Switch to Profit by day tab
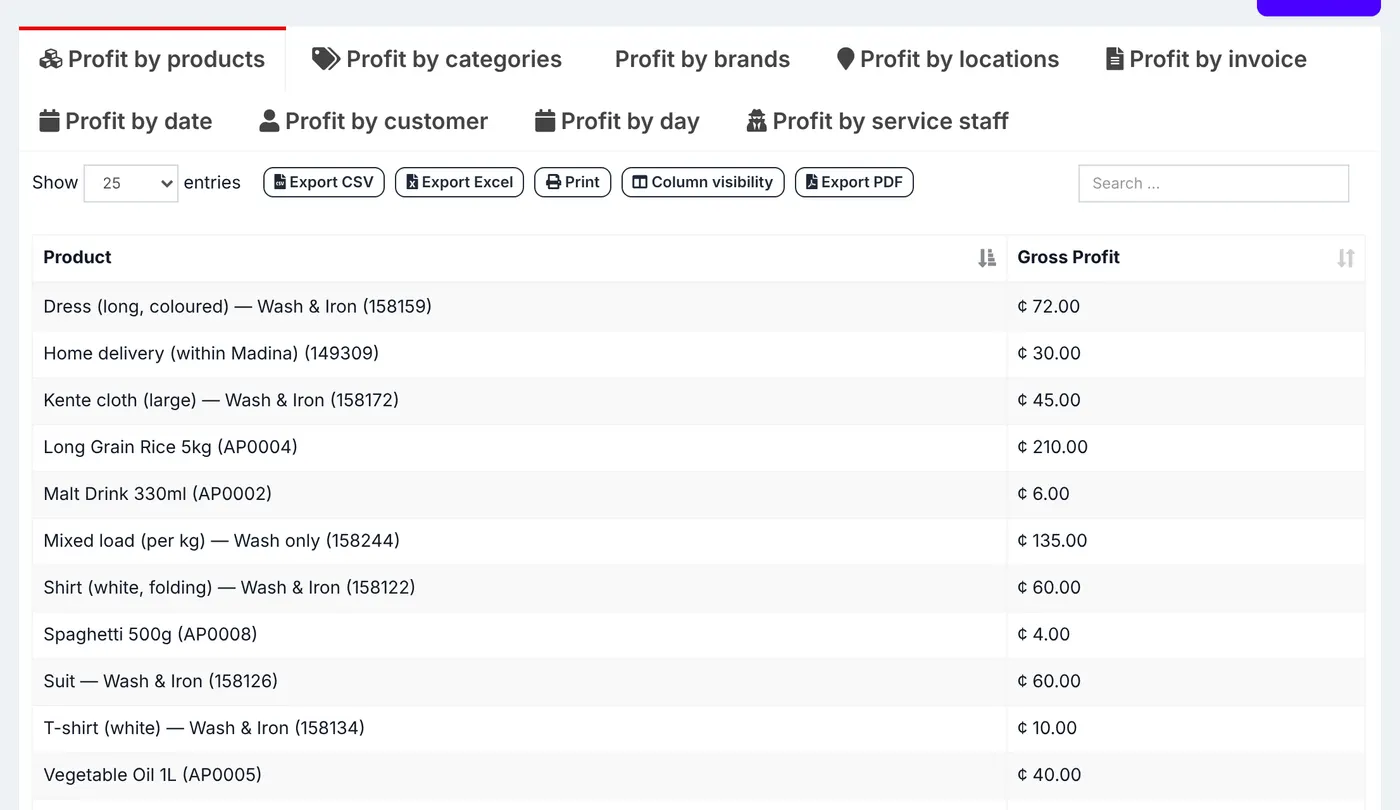The width and height of the screenshot is (1400, 810). 617,121
